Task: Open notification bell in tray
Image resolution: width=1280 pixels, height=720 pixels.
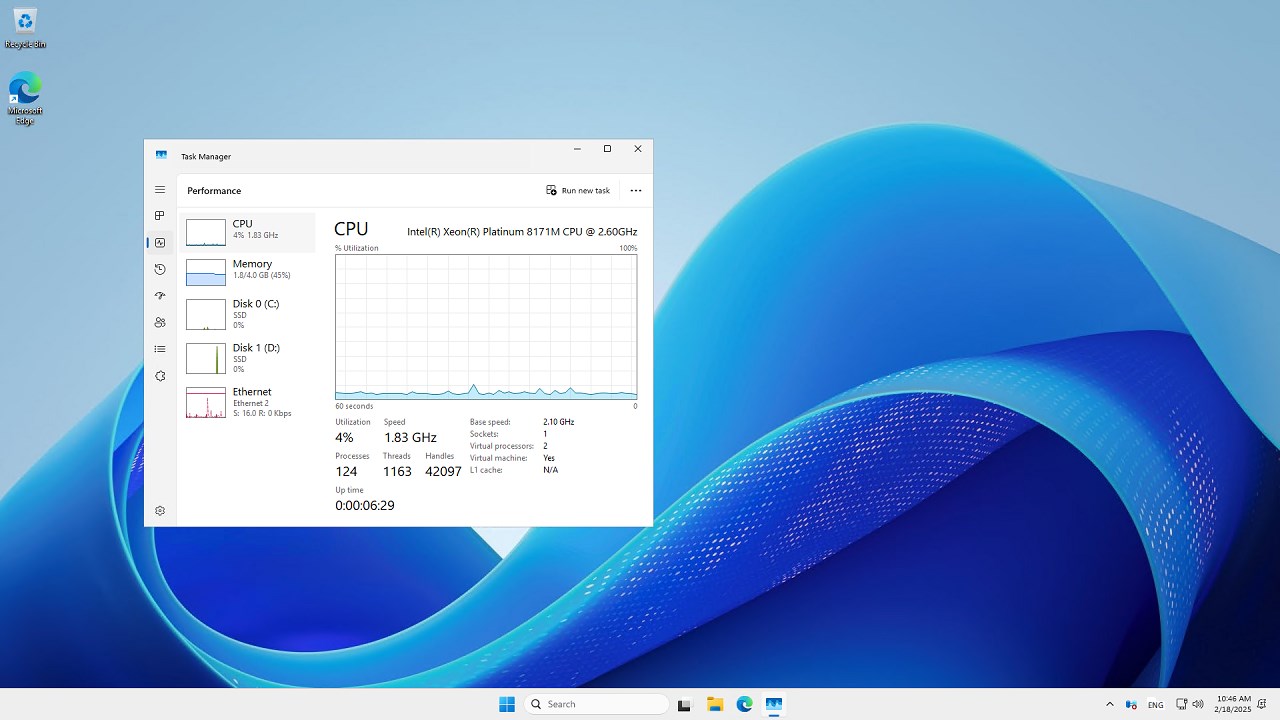Action: point(1262,704)
